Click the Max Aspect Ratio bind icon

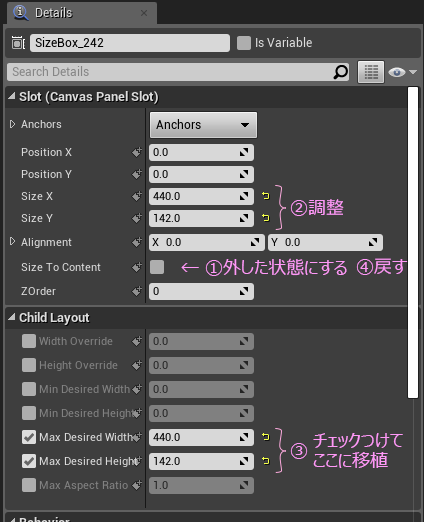point(137,485)
